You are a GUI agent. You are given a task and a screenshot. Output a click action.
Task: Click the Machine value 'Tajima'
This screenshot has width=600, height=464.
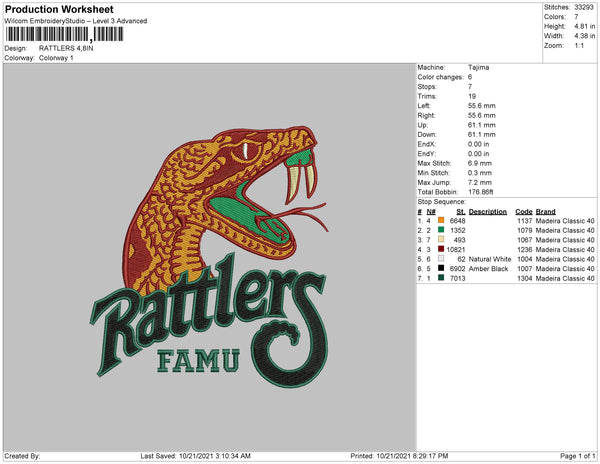pos(478,67)
